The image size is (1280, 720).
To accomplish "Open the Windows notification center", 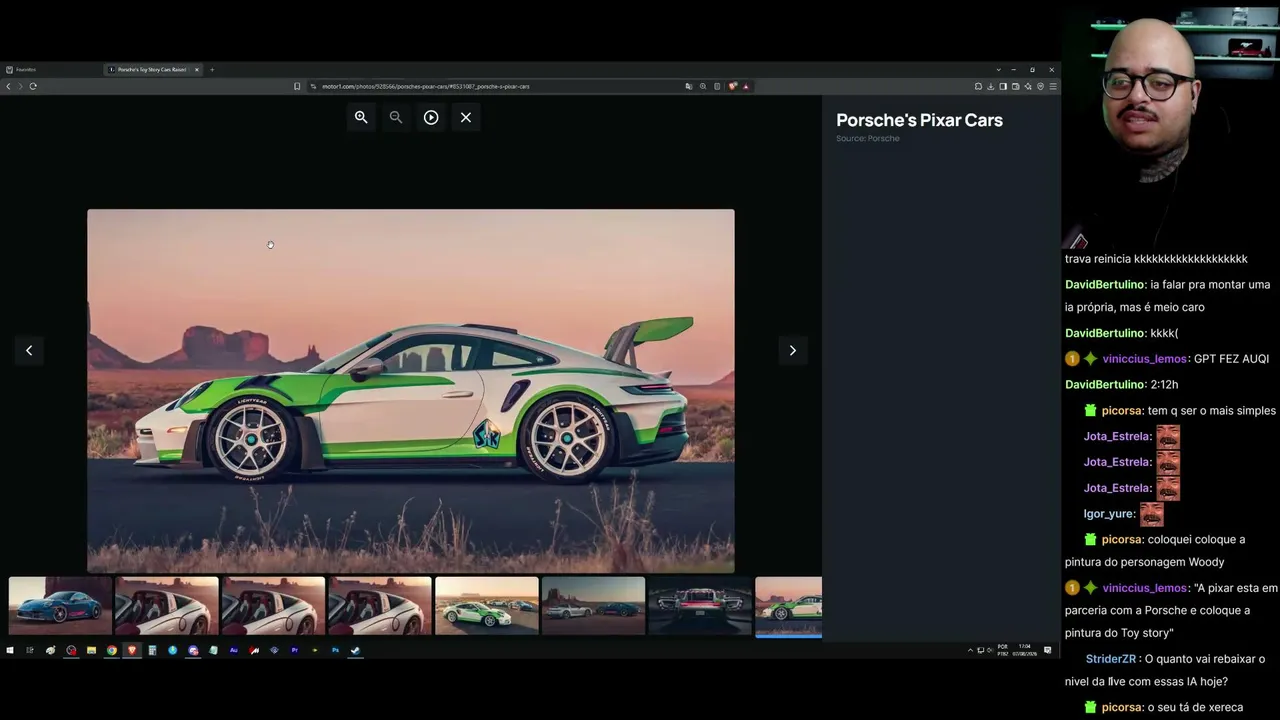I will point(1048,650).
